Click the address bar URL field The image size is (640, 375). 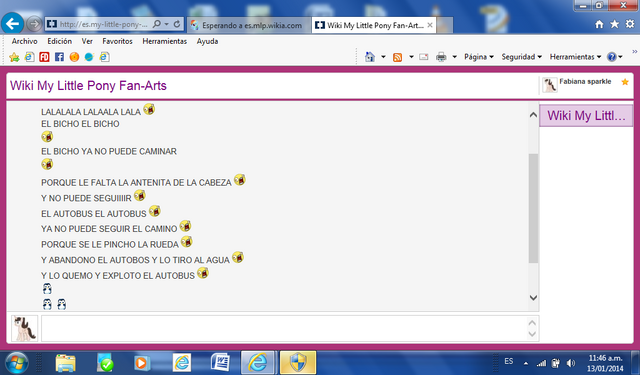point(103,24)
